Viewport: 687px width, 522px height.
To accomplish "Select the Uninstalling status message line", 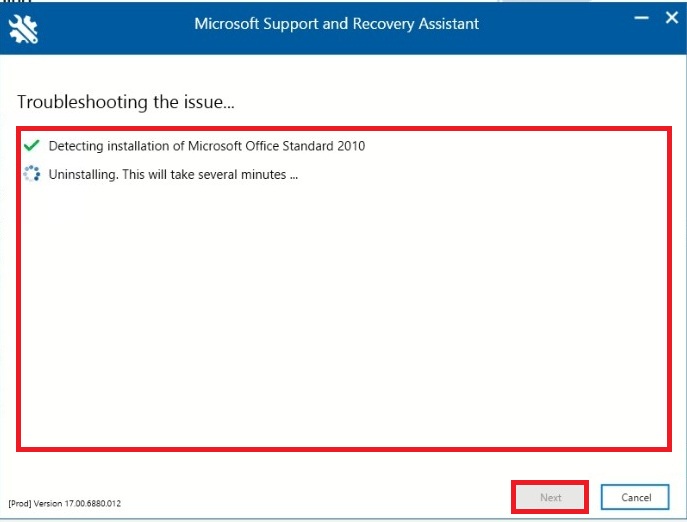I will click(x=173, y=174).
